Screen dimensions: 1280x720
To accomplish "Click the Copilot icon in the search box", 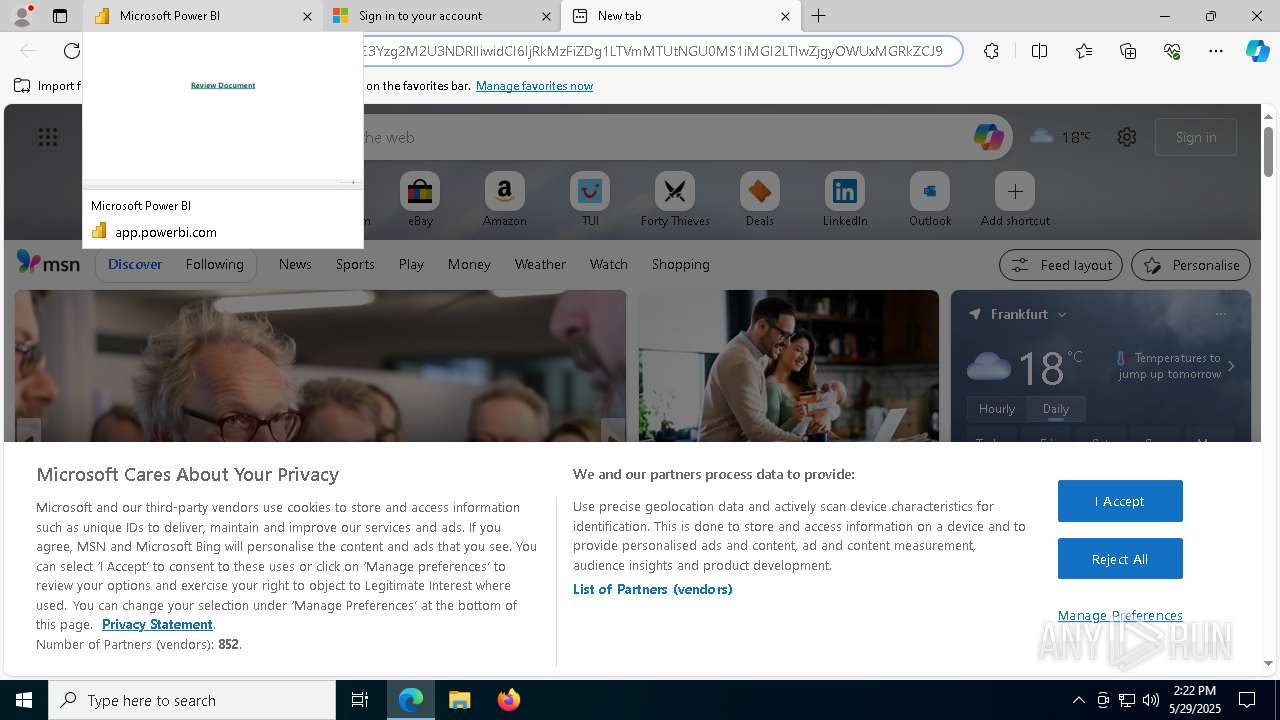I will [988, 137].
